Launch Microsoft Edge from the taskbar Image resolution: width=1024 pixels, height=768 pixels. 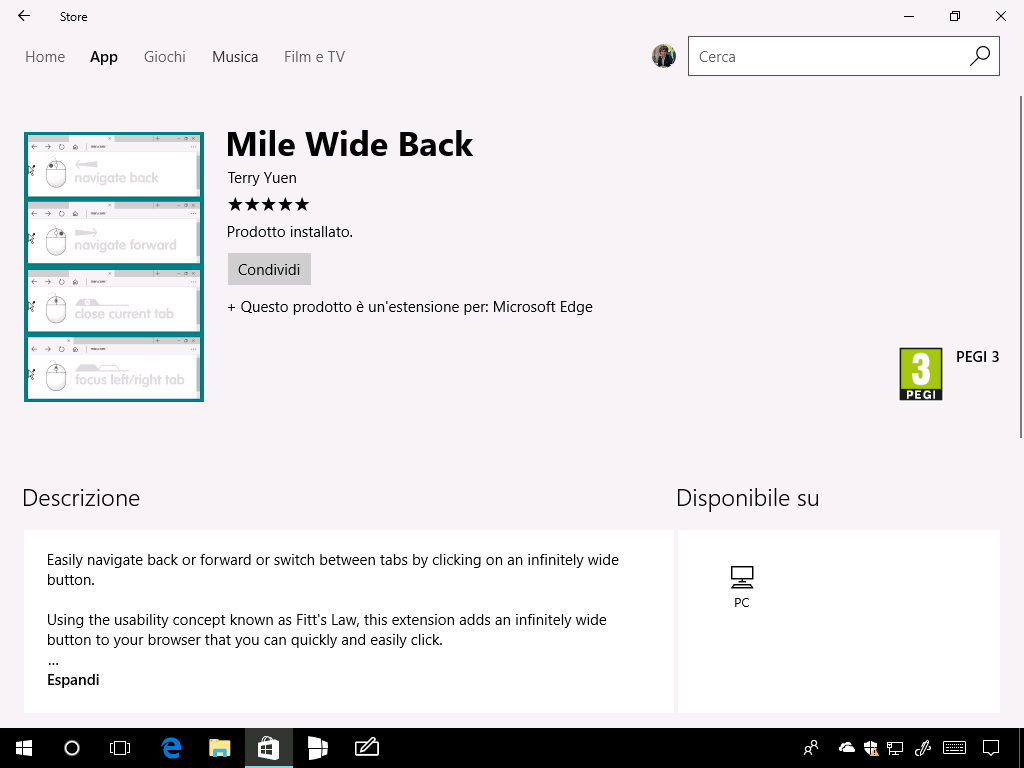[x=170, y=748]
